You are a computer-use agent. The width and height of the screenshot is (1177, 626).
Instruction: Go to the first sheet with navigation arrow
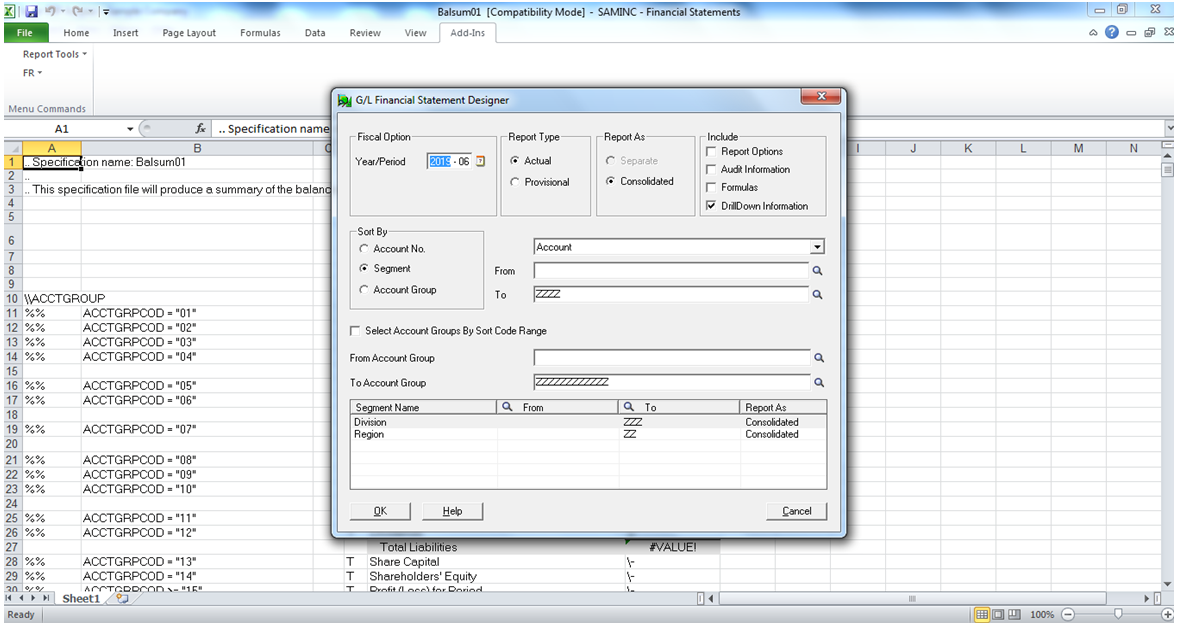coord(10,598)
